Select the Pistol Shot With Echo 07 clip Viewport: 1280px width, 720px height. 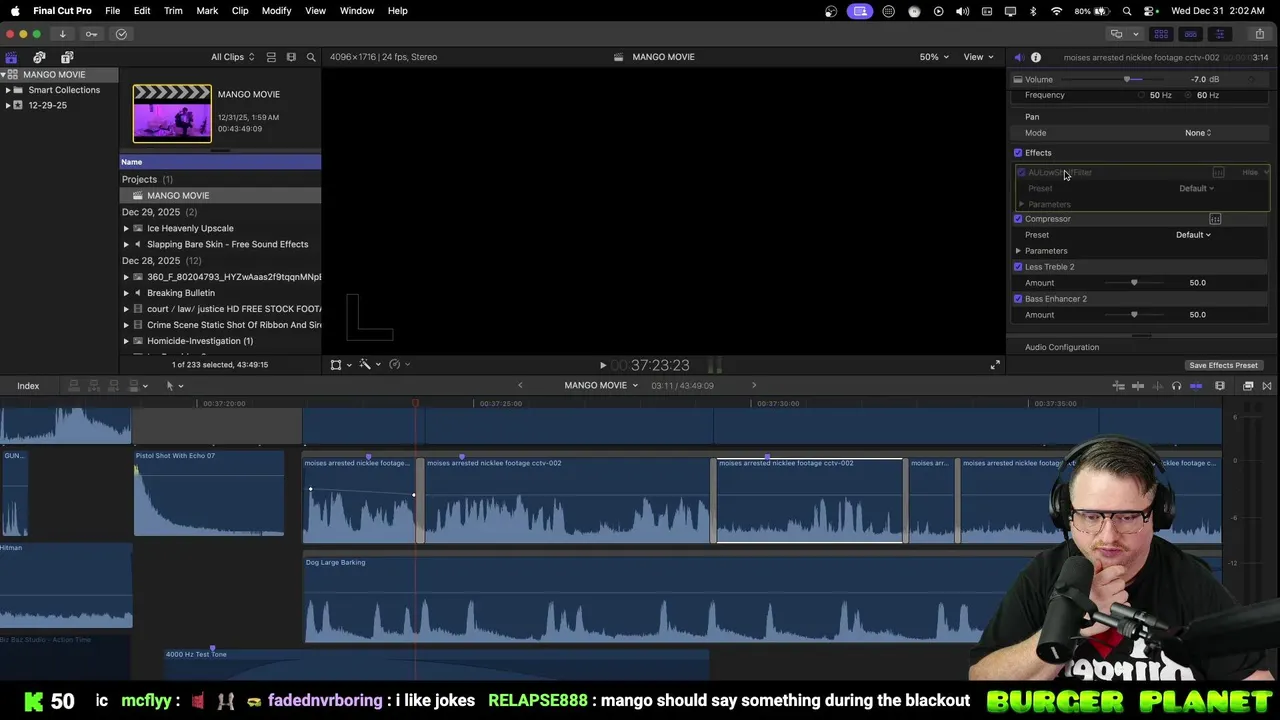pos(209,494)
